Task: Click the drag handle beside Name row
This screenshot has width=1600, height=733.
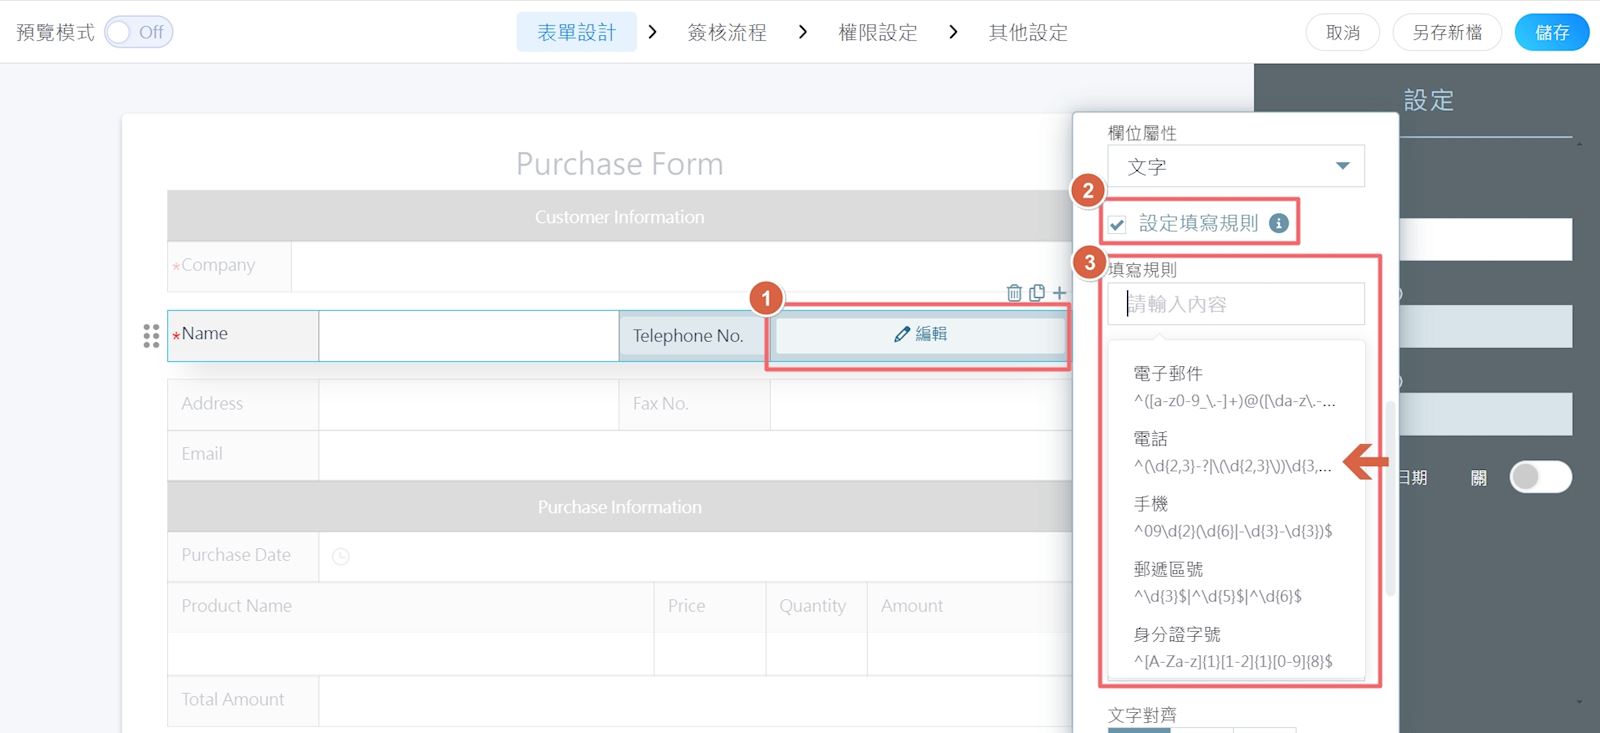Action: (151, 336)
